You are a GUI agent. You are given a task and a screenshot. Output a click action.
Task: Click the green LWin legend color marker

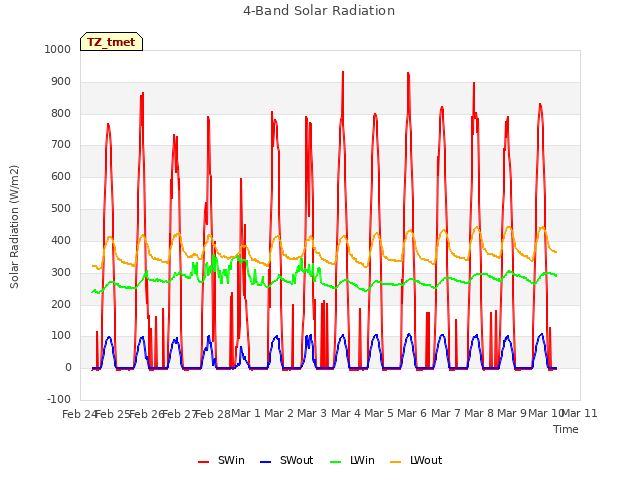[x=335, y=462]
